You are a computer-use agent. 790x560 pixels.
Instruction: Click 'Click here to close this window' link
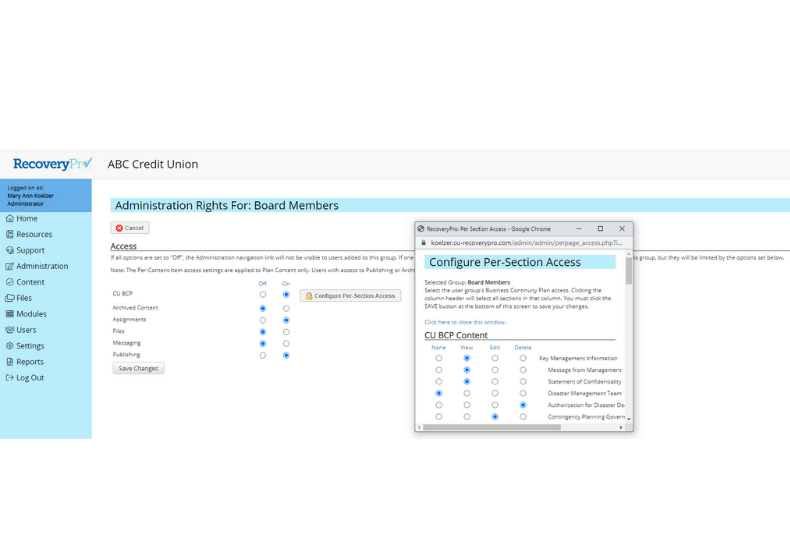pos(465,322)
